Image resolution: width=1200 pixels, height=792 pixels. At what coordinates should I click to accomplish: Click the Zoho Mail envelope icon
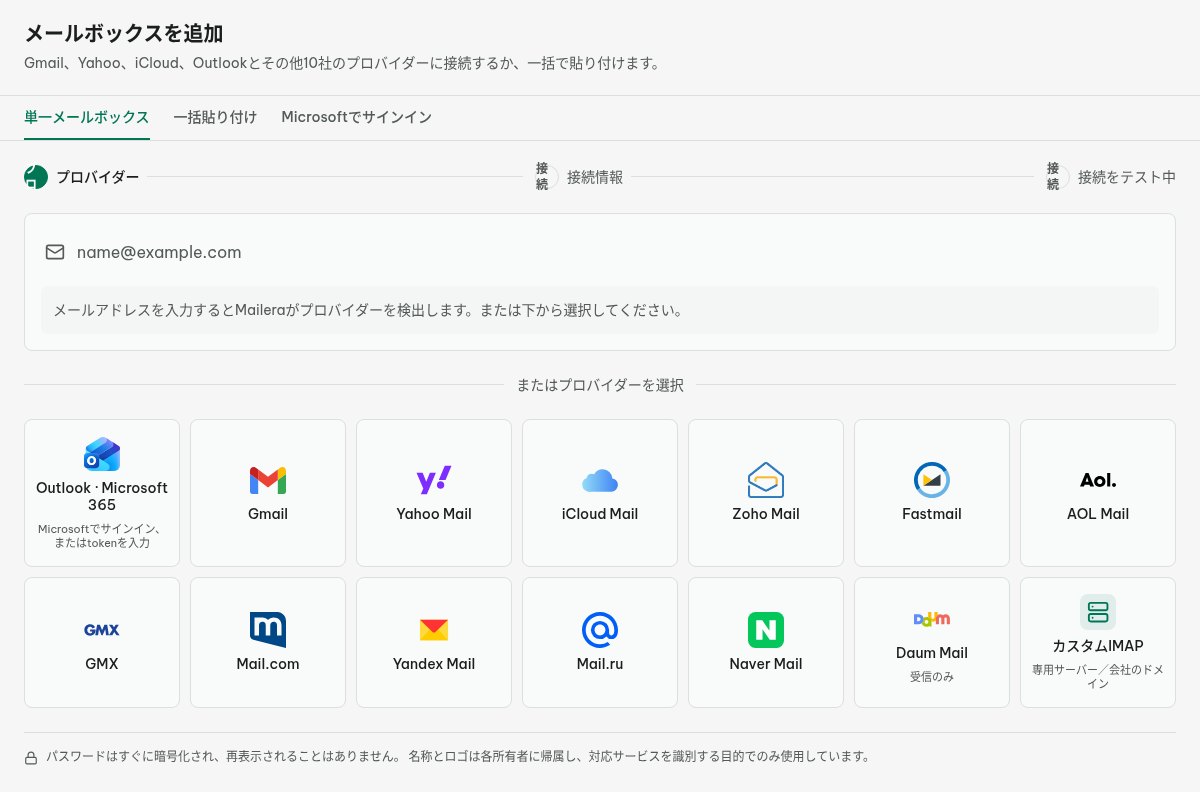point(766,480)
